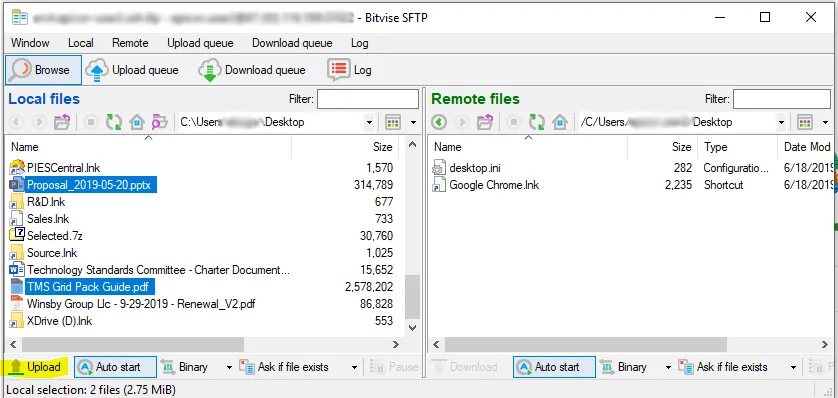The image size is (838, 398).
Task: Click the Download button
Action: [465, 367]
